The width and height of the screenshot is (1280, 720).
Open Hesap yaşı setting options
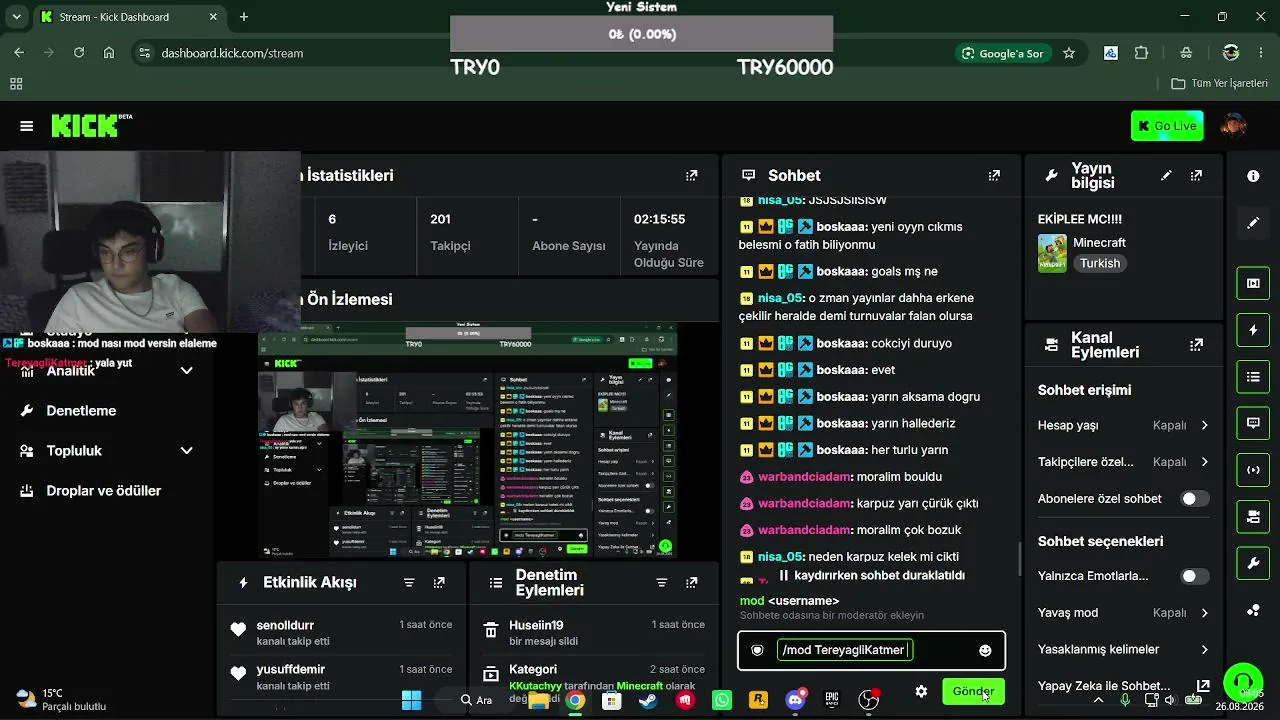coord(1124,425)
